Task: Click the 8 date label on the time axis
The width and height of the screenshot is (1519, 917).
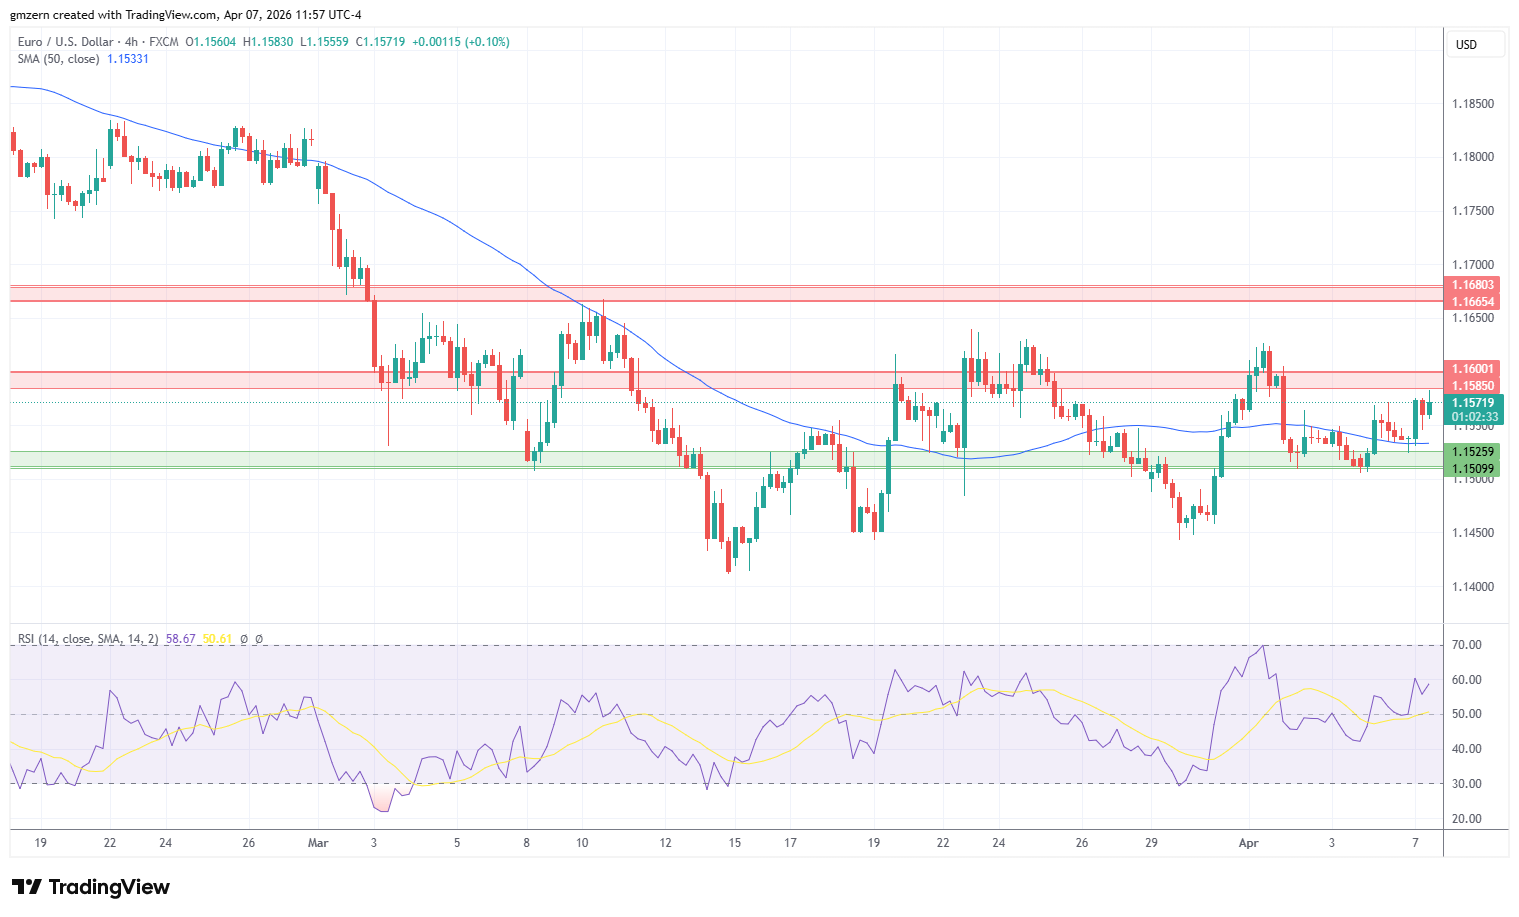Action: 526,843
